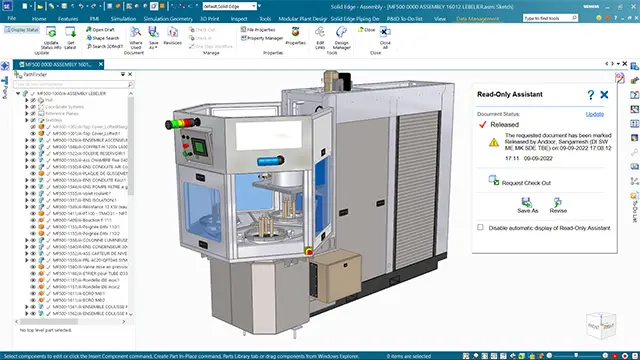
Task: Hide the ENSEMBLE ASCENSEUR component
Action: pos(33,140)
